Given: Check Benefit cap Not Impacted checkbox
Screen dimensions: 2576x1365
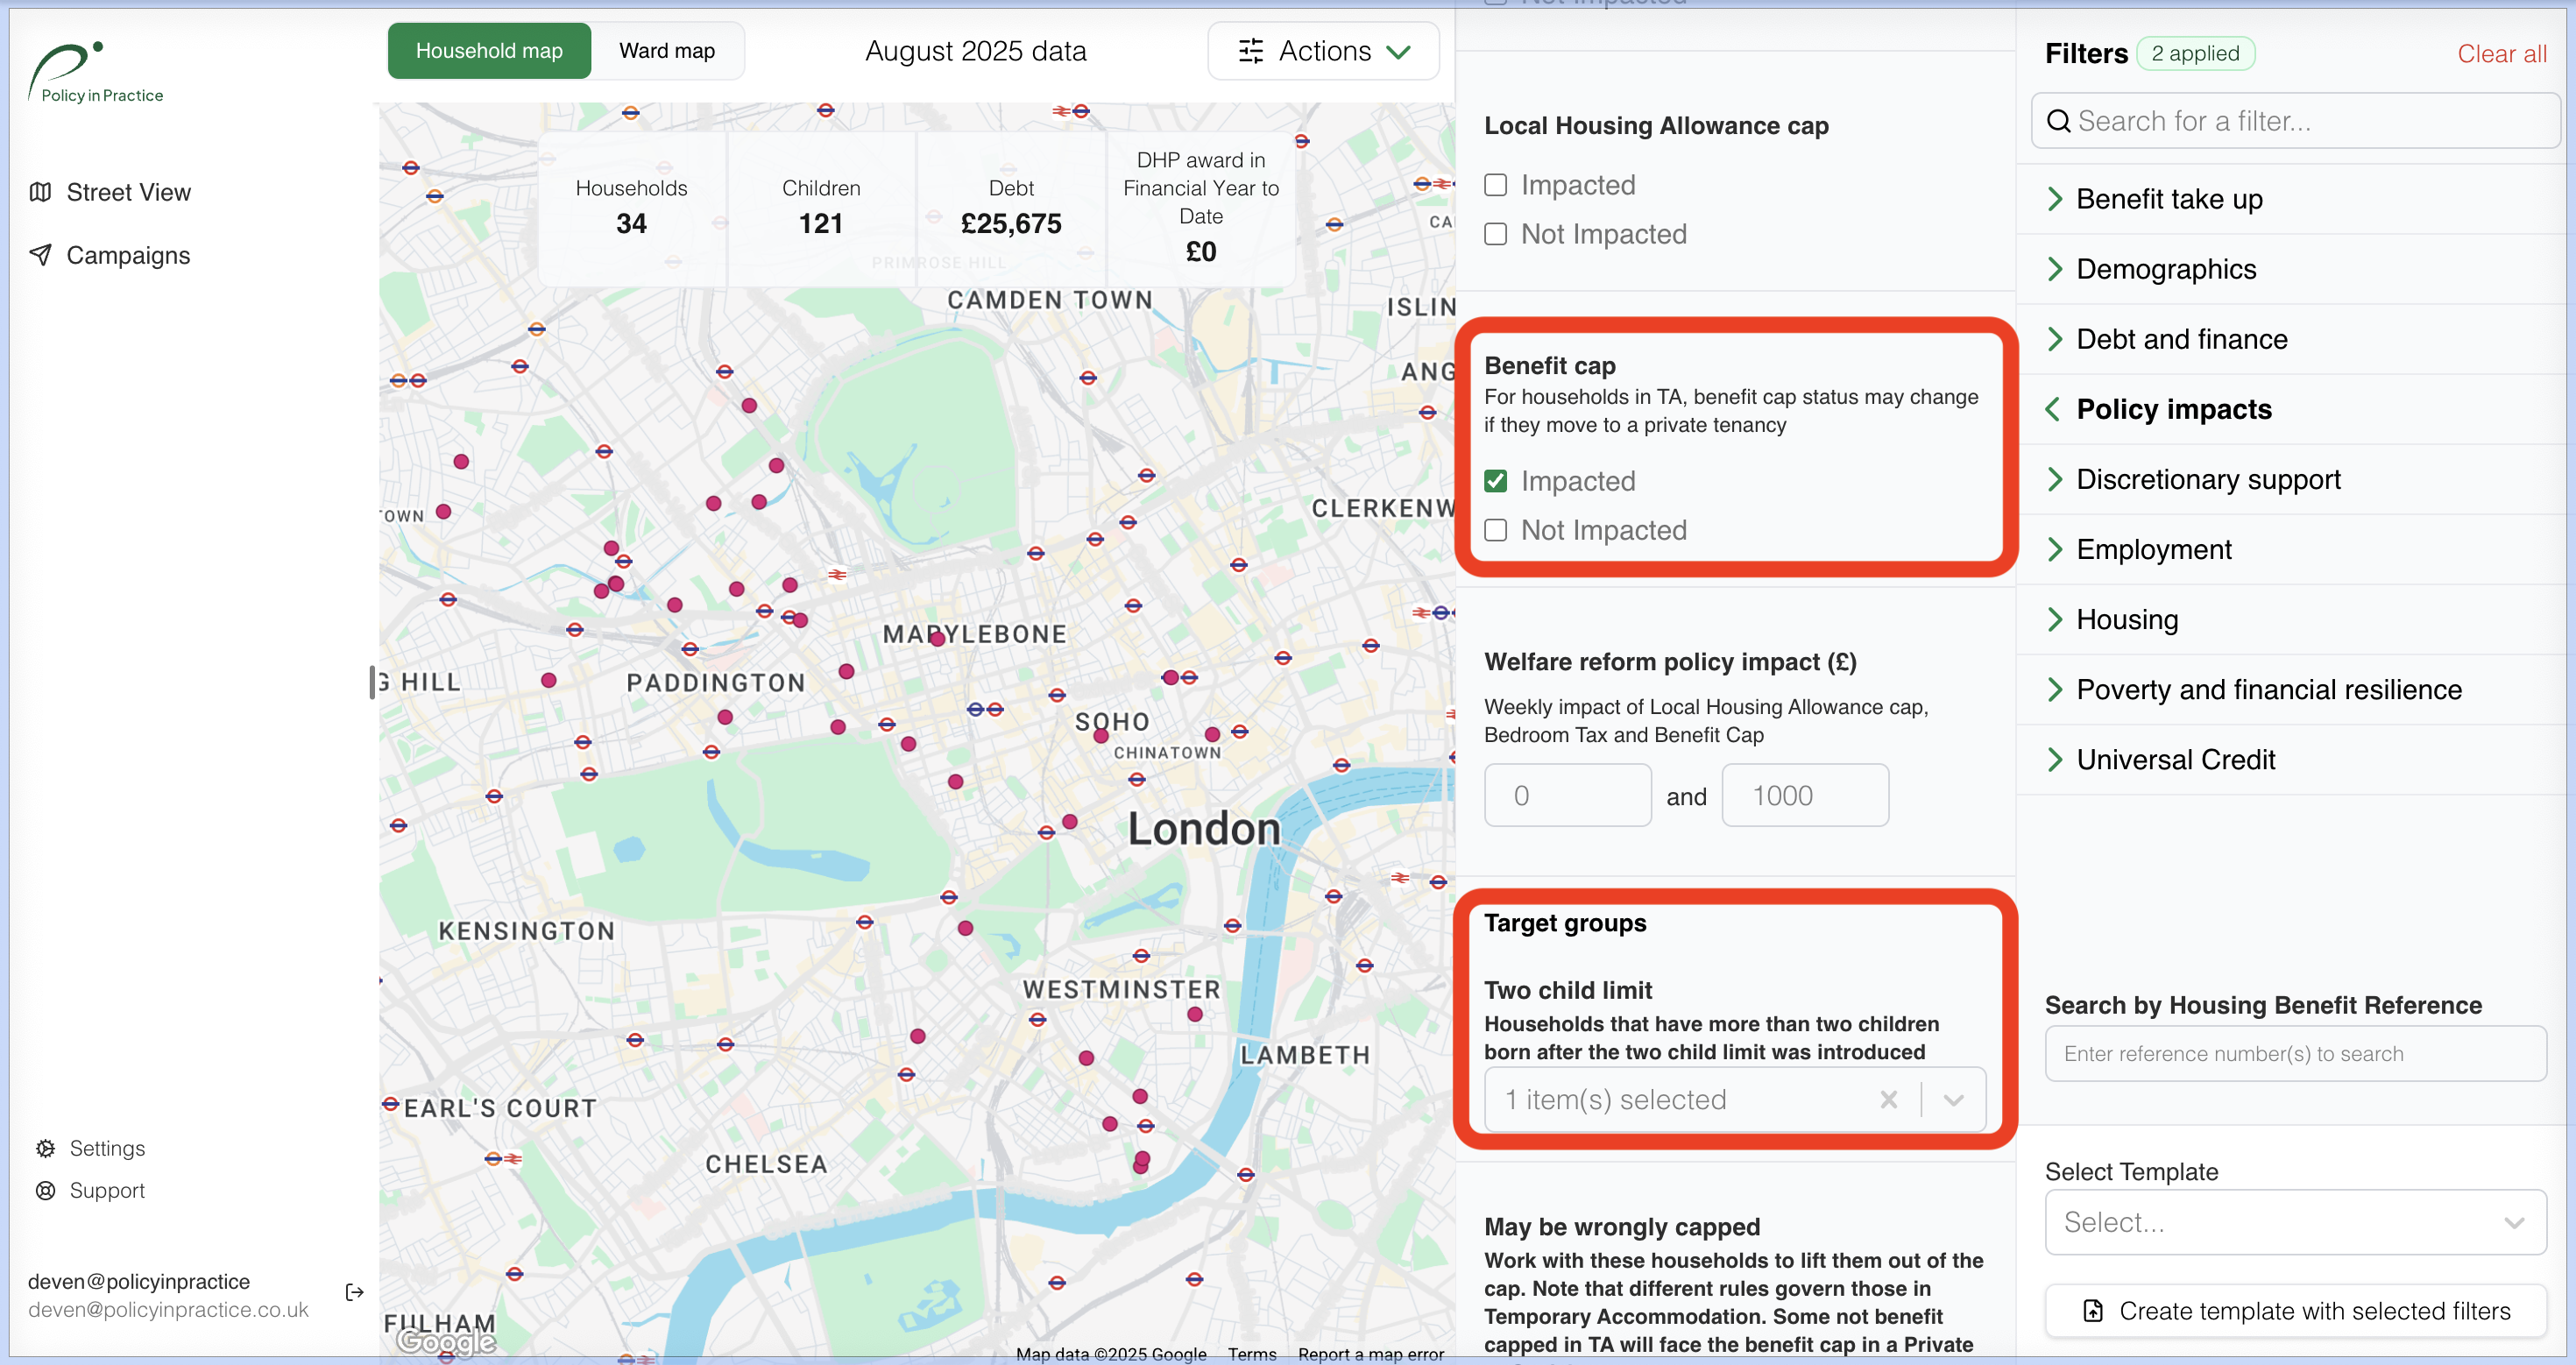Looking at the screenshot, I should pyautogui.click(x=1495, y=530).
